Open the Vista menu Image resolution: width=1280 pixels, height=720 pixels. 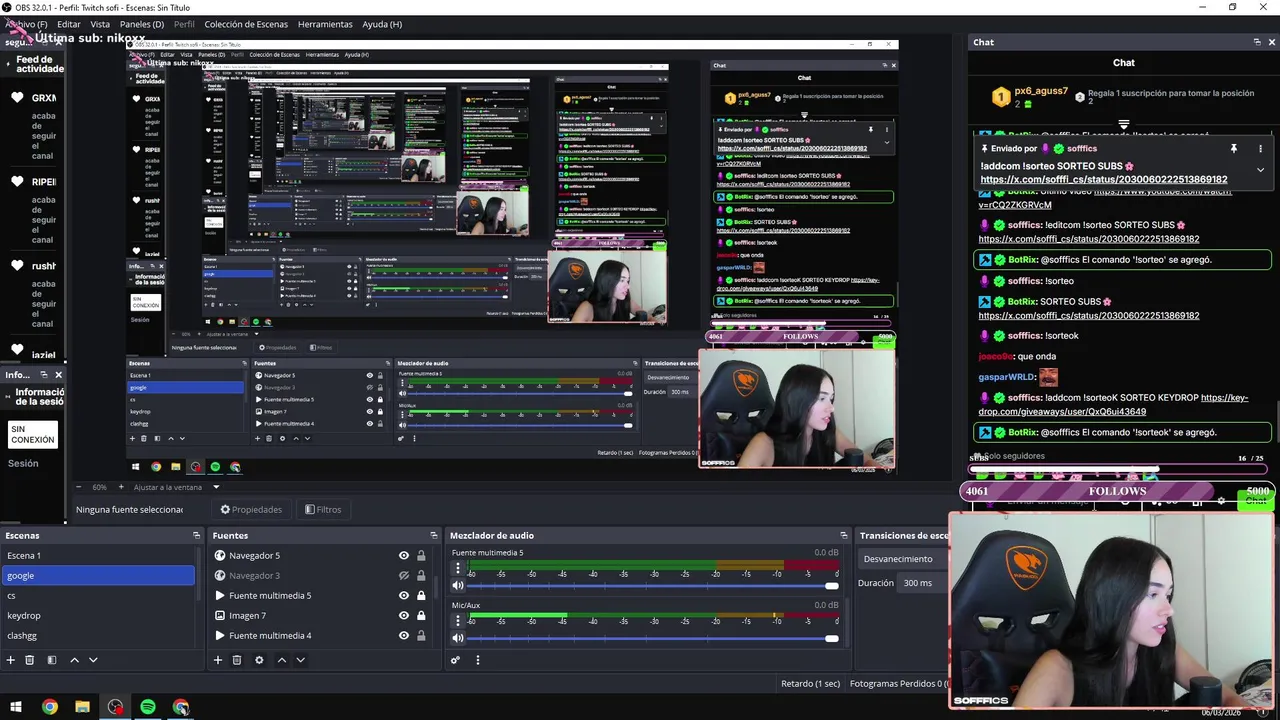(100, 24)
